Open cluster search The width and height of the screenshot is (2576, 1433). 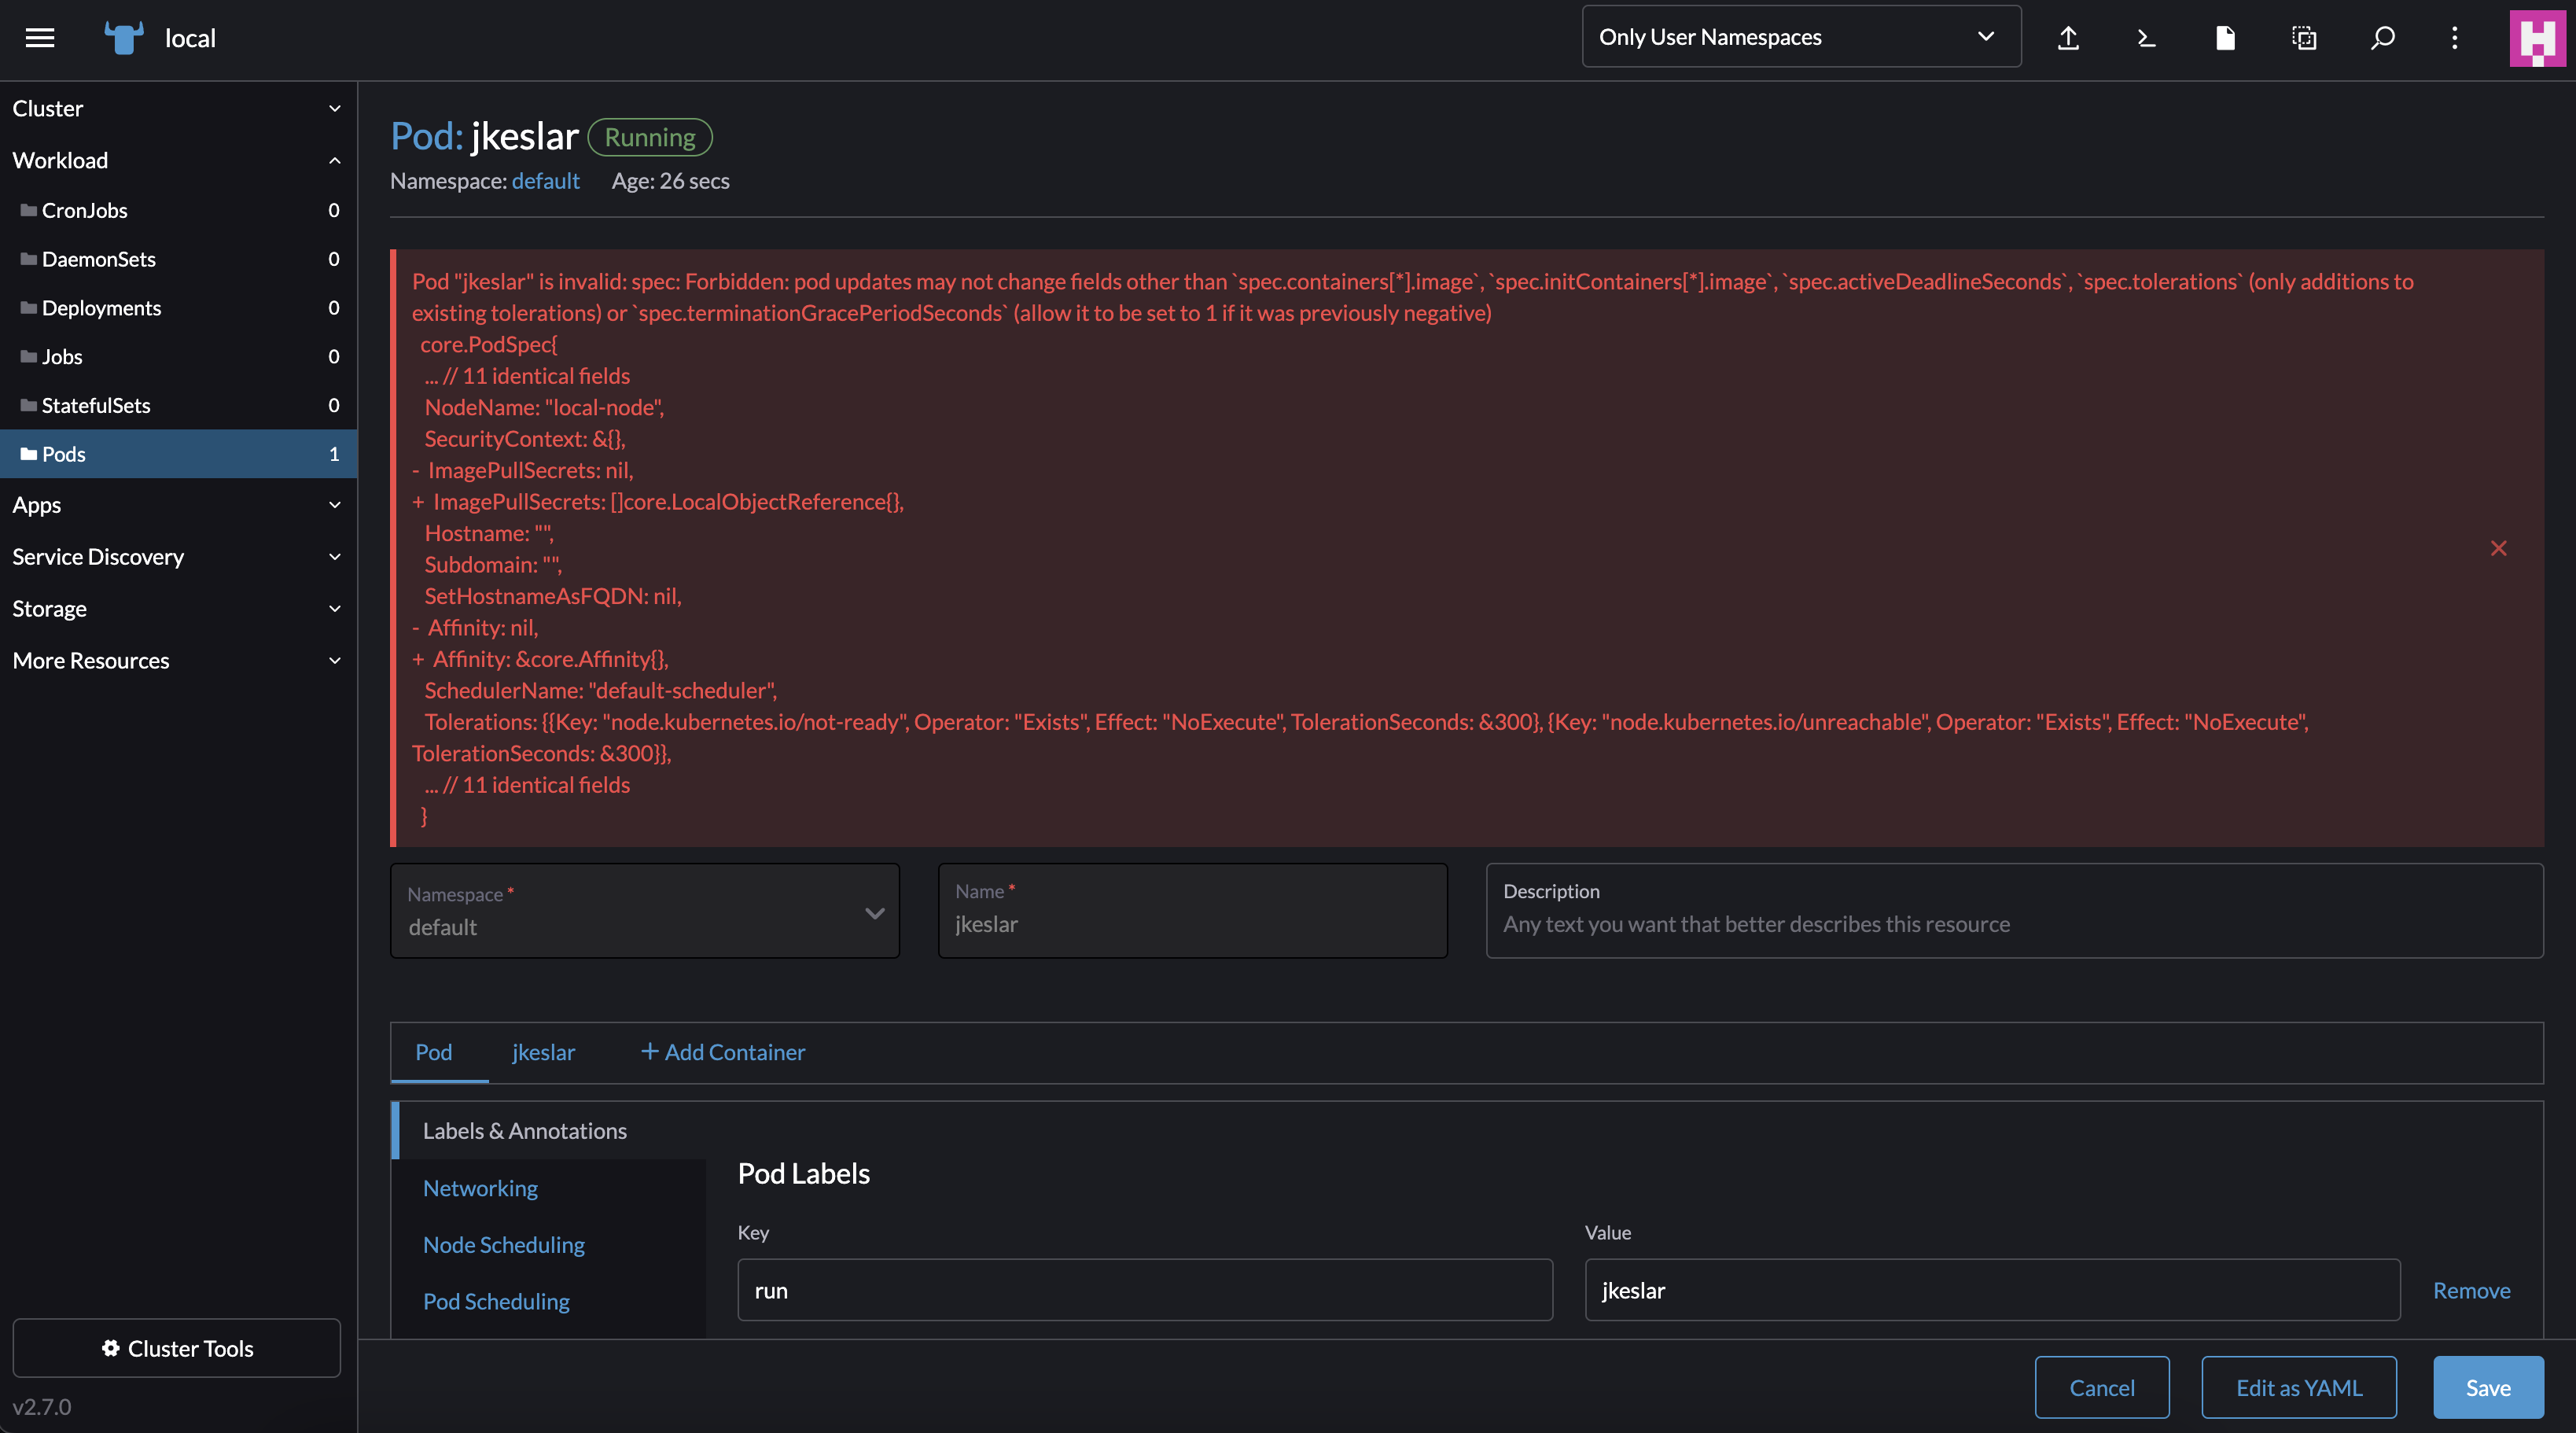[x=2382, y=38]
